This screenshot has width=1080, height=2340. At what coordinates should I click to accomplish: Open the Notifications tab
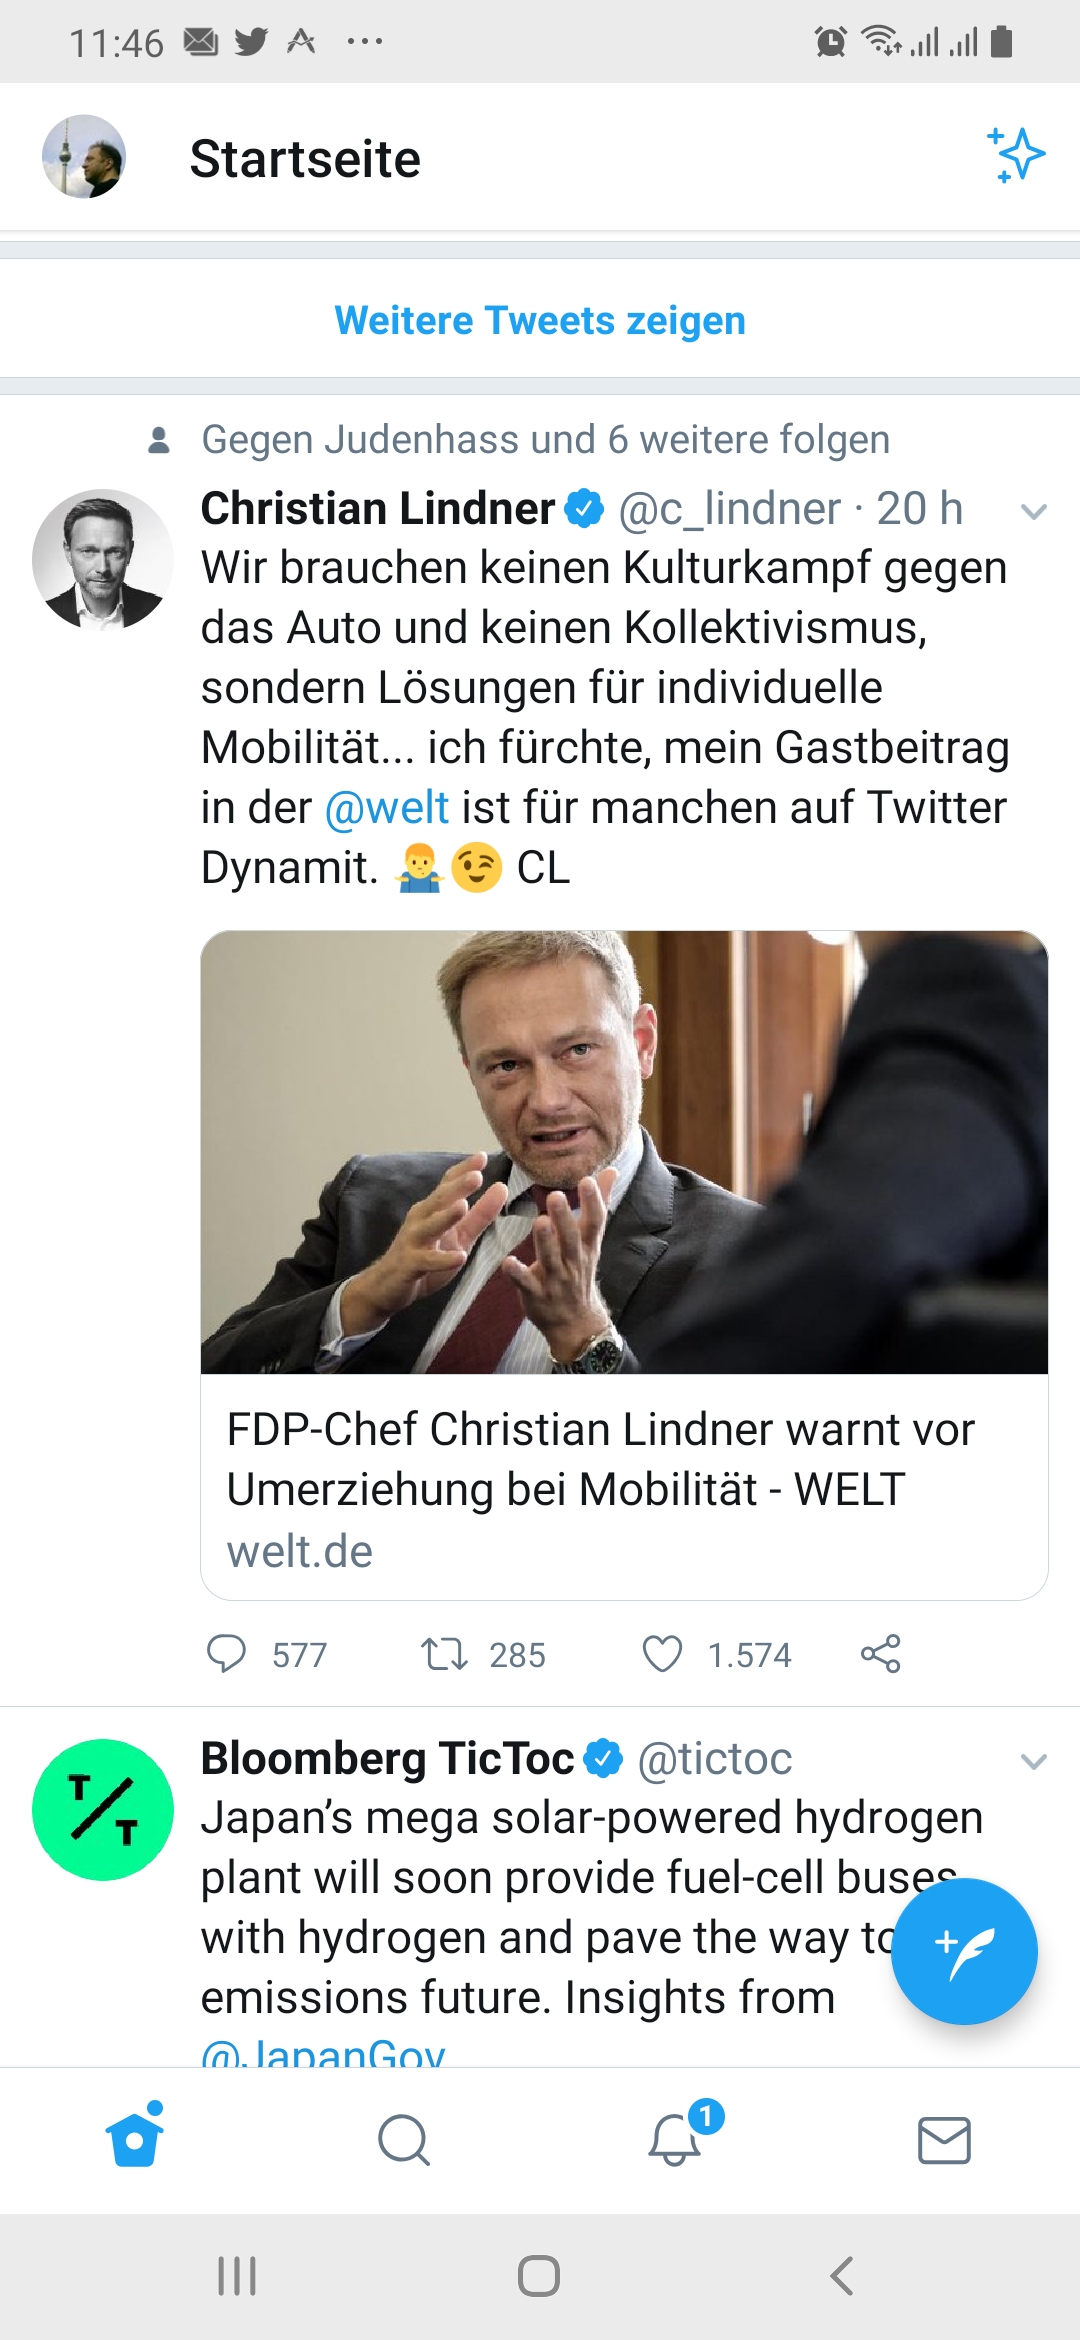point(675,2140)
